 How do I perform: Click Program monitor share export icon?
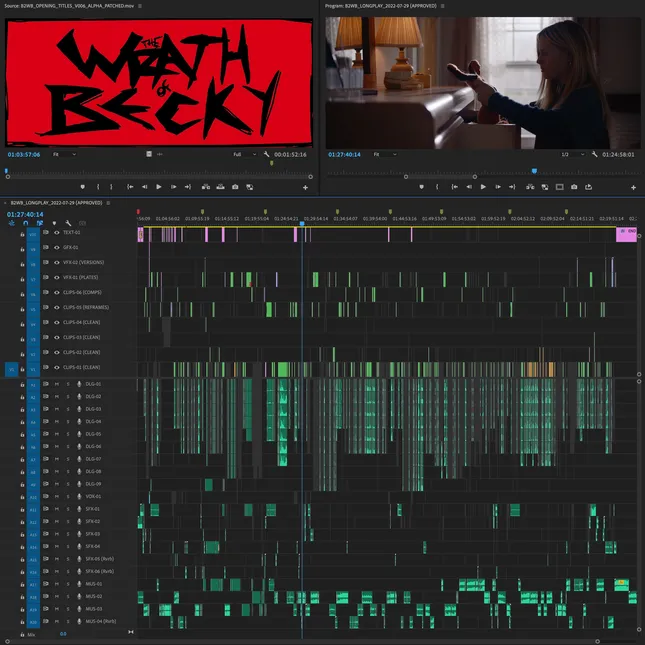coord(588,187)
